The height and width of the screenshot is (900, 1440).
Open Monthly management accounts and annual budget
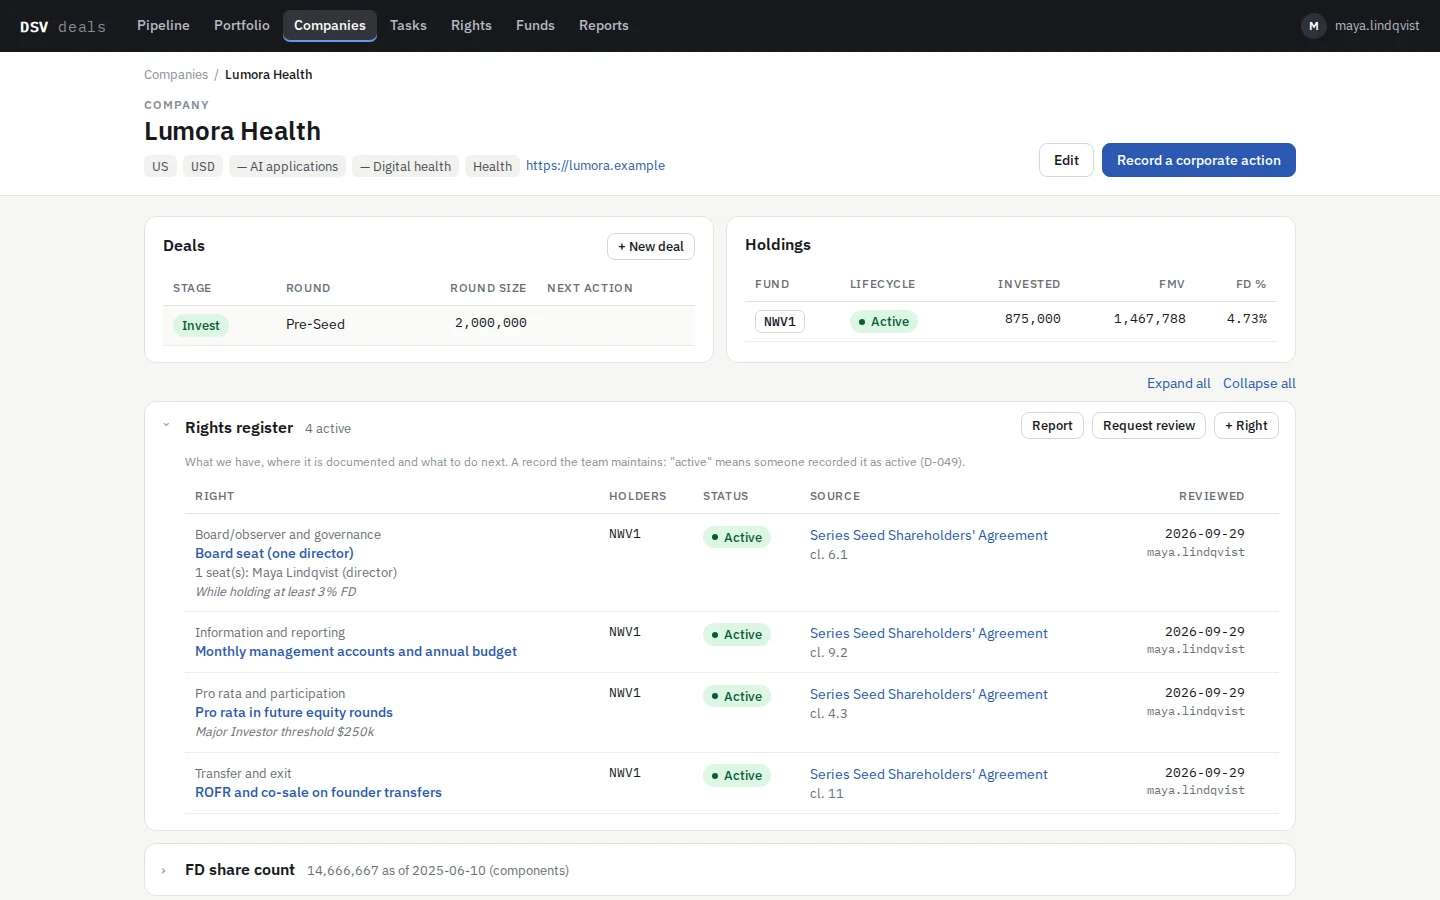click(356, 652)
